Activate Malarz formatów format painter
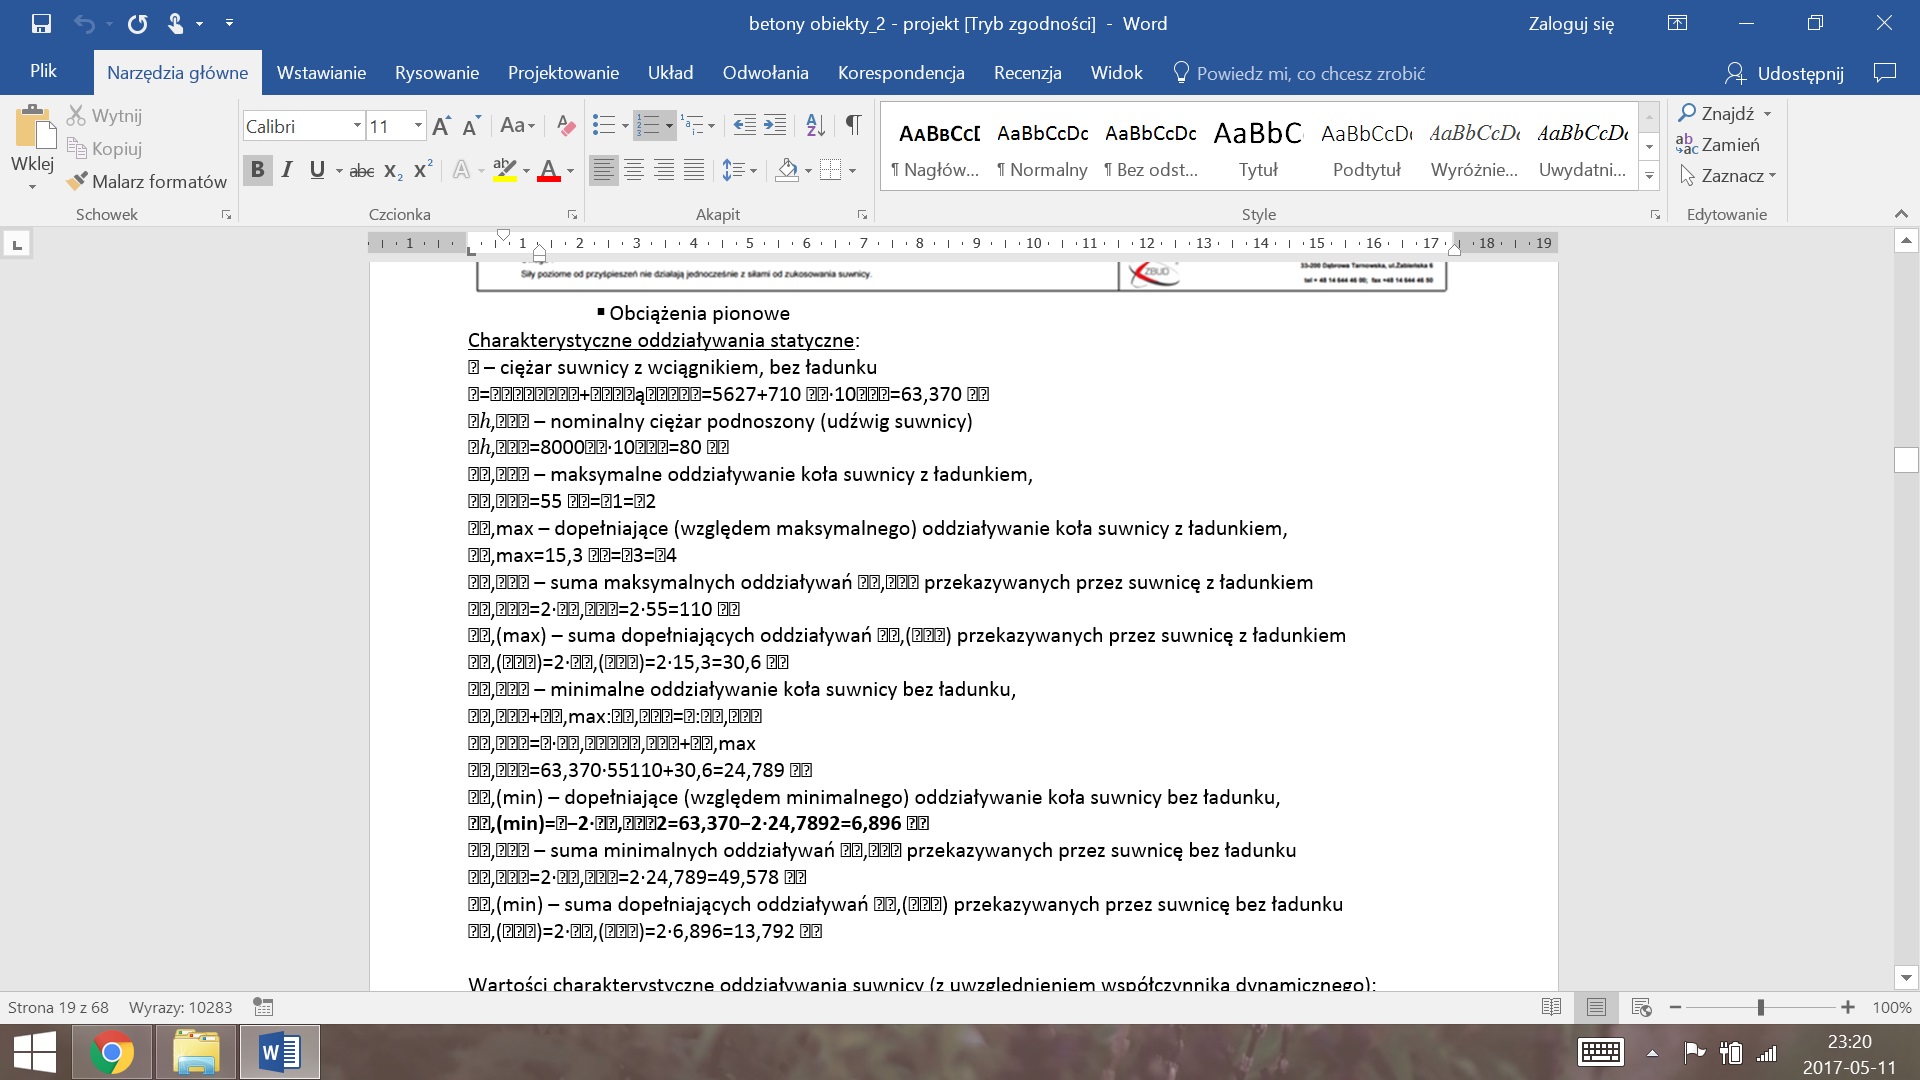This screenshot has width=1920, height=1080. [x=147, y=181]
